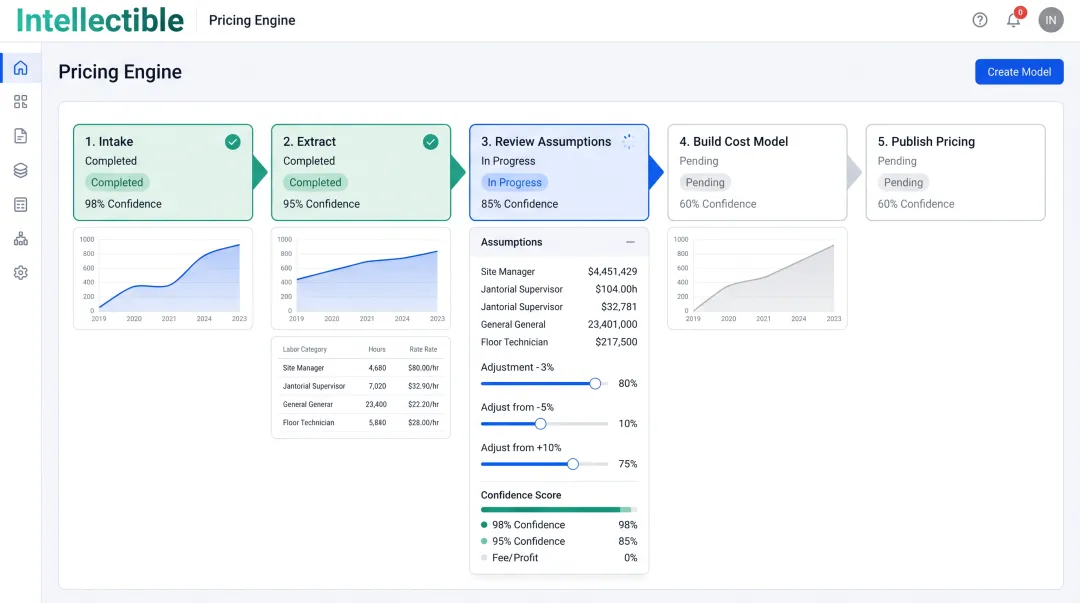The width and height of the screenshot is (1080, 603).
Task: Click the $4,451,429 Site Manager value
Action: [x=612, y=272]
